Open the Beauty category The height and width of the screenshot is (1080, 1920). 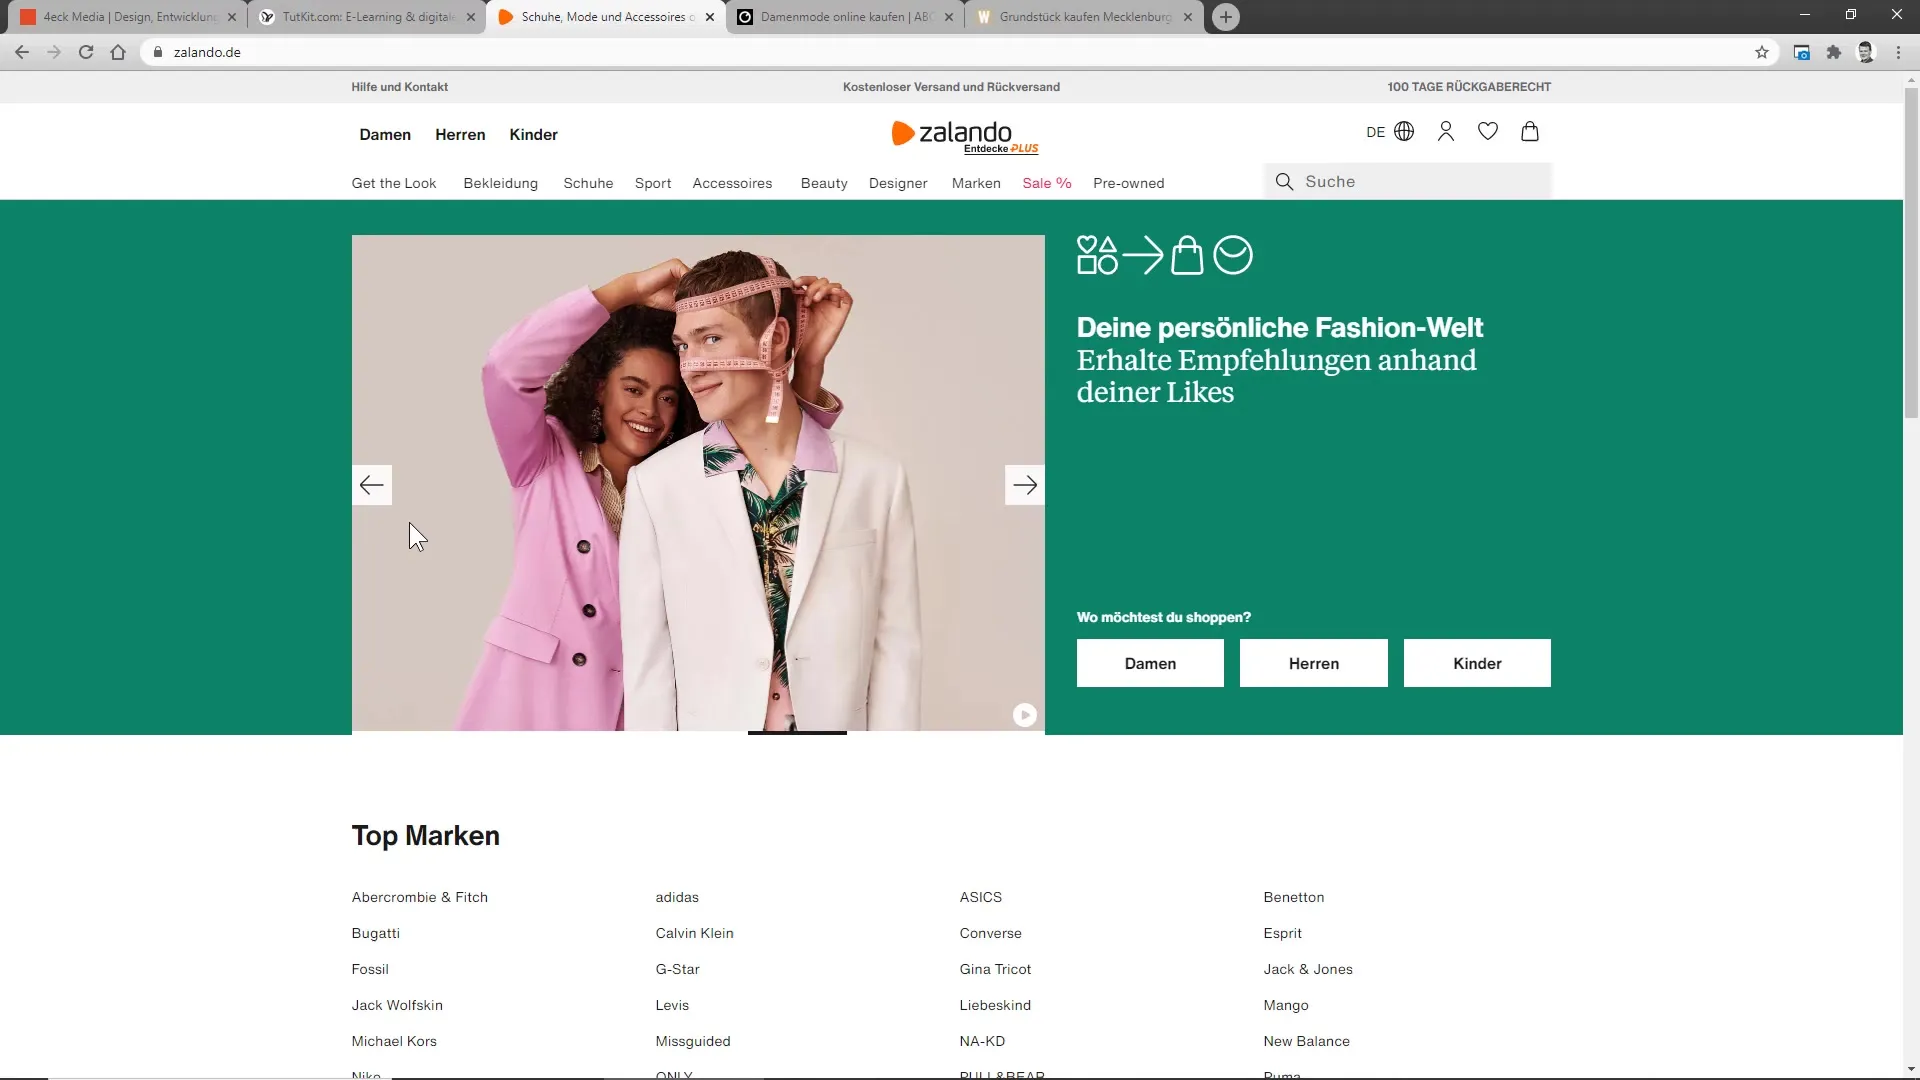(824, 183)
